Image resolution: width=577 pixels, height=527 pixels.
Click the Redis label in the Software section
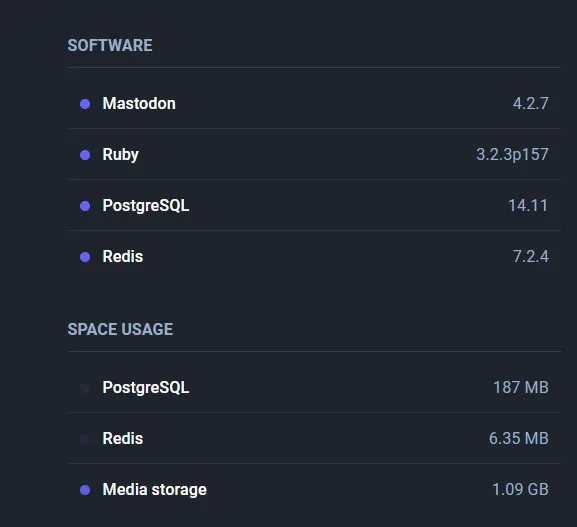point(123,257)
